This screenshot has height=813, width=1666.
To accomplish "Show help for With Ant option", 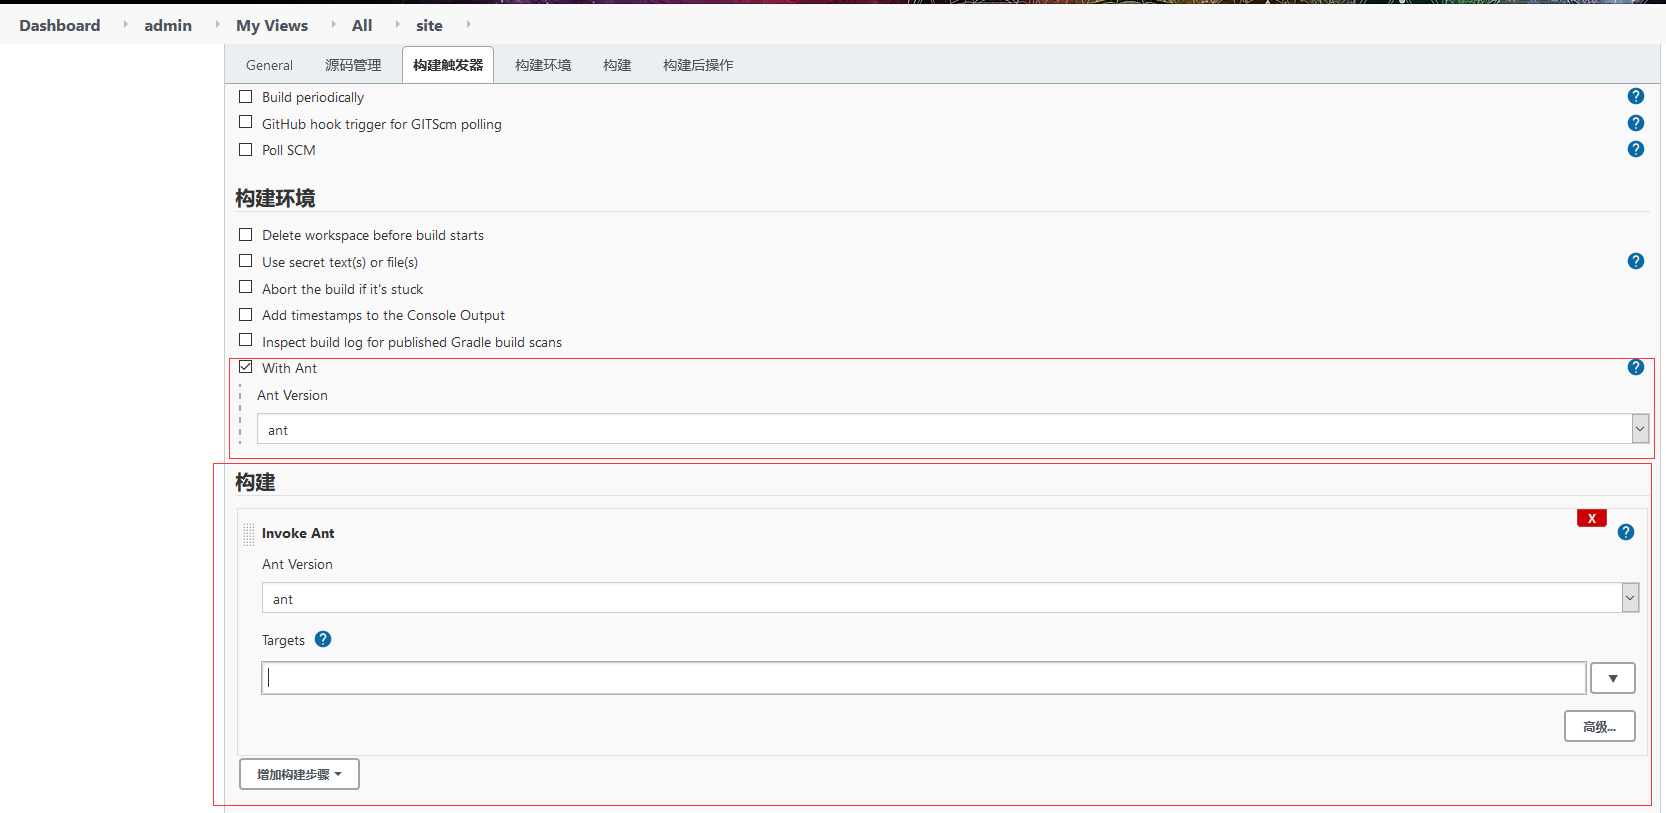I will click(x=1636, y=367).
